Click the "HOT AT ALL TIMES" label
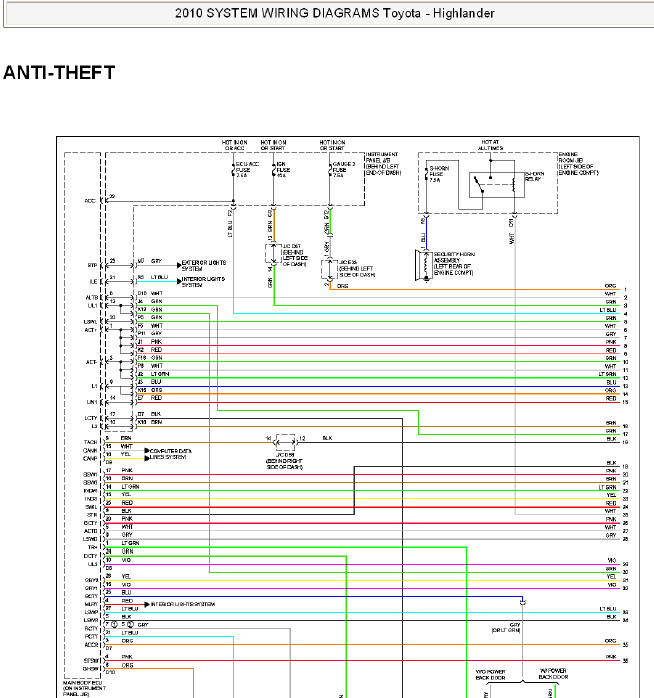 tap(490, 145)
